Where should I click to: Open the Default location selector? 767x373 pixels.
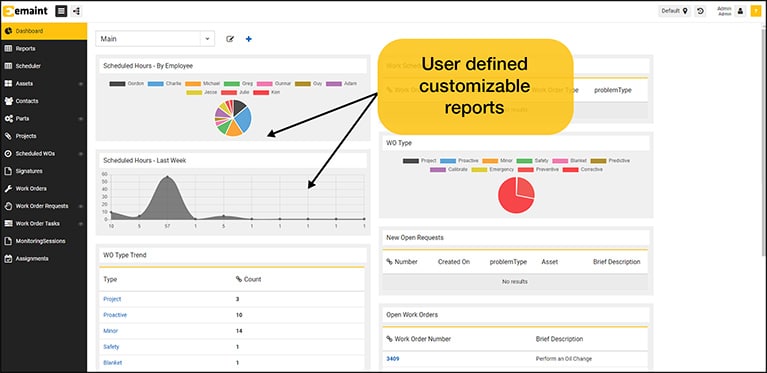(x=675, y=11)
